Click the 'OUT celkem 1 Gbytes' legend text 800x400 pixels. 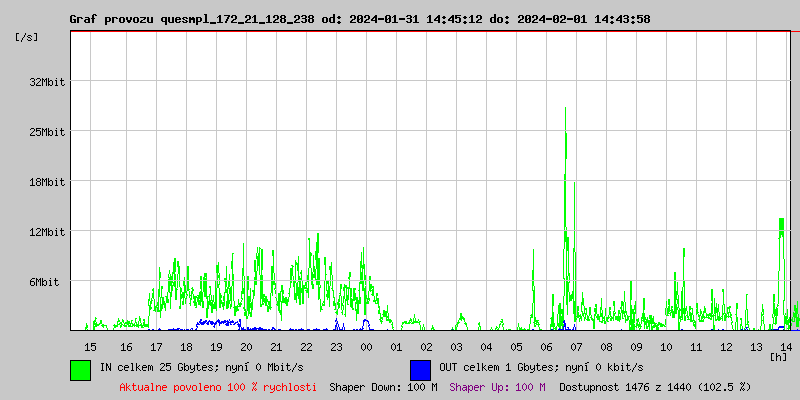pos(540,368)
